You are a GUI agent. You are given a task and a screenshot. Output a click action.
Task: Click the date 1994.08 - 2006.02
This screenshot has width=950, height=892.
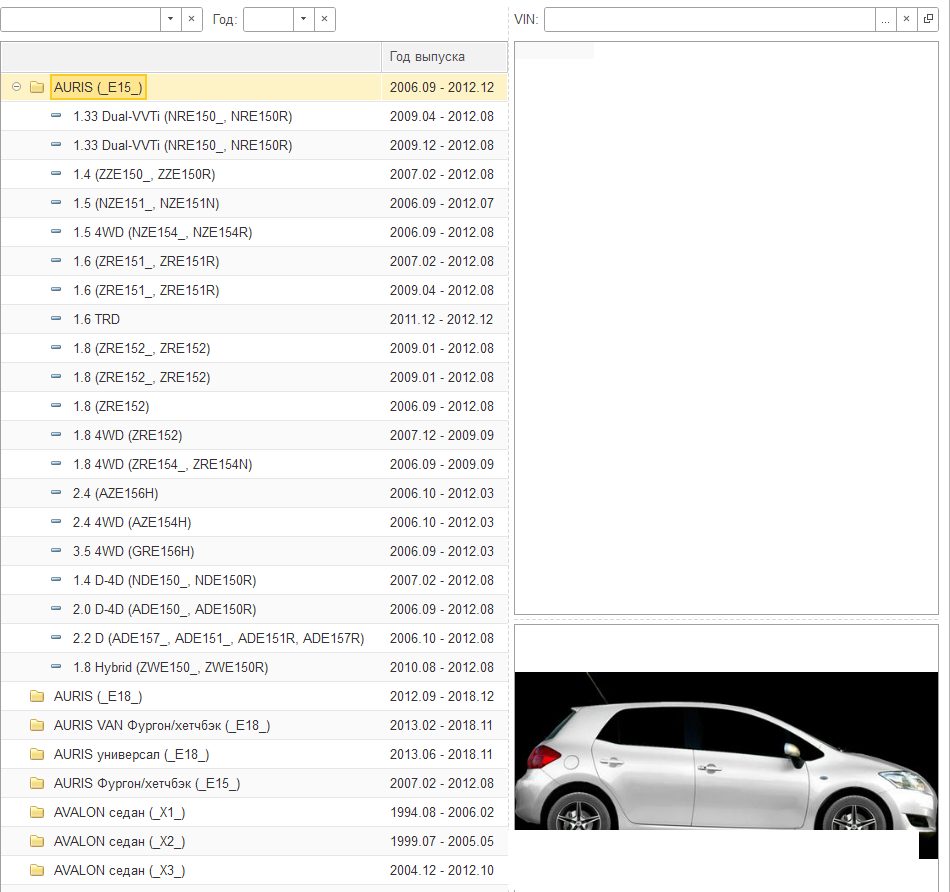pos(442,812)
